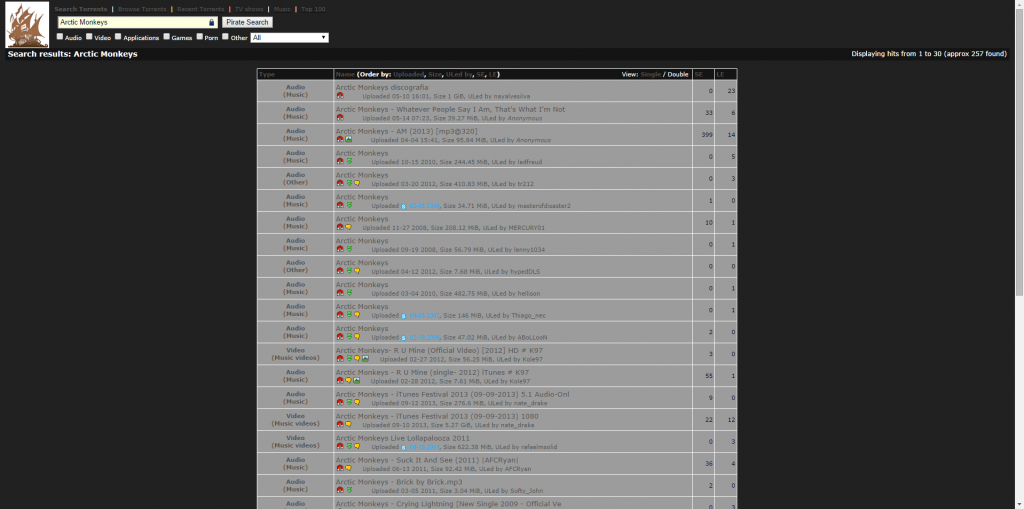Click magnet icon in ledfreud's torrent row
Screen dimensions: 1024x509
[340, 161]
